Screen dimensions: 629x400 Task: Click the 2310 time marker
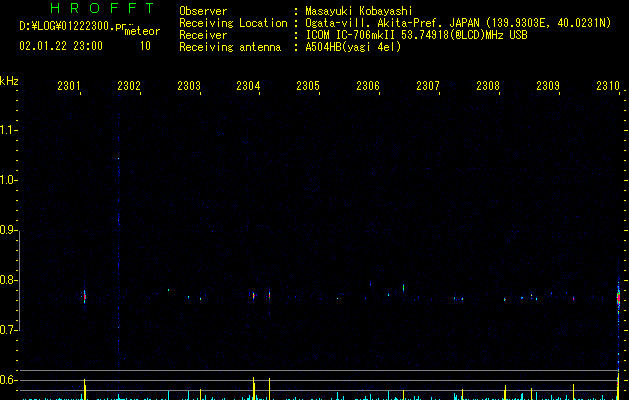tap(608, 86)
